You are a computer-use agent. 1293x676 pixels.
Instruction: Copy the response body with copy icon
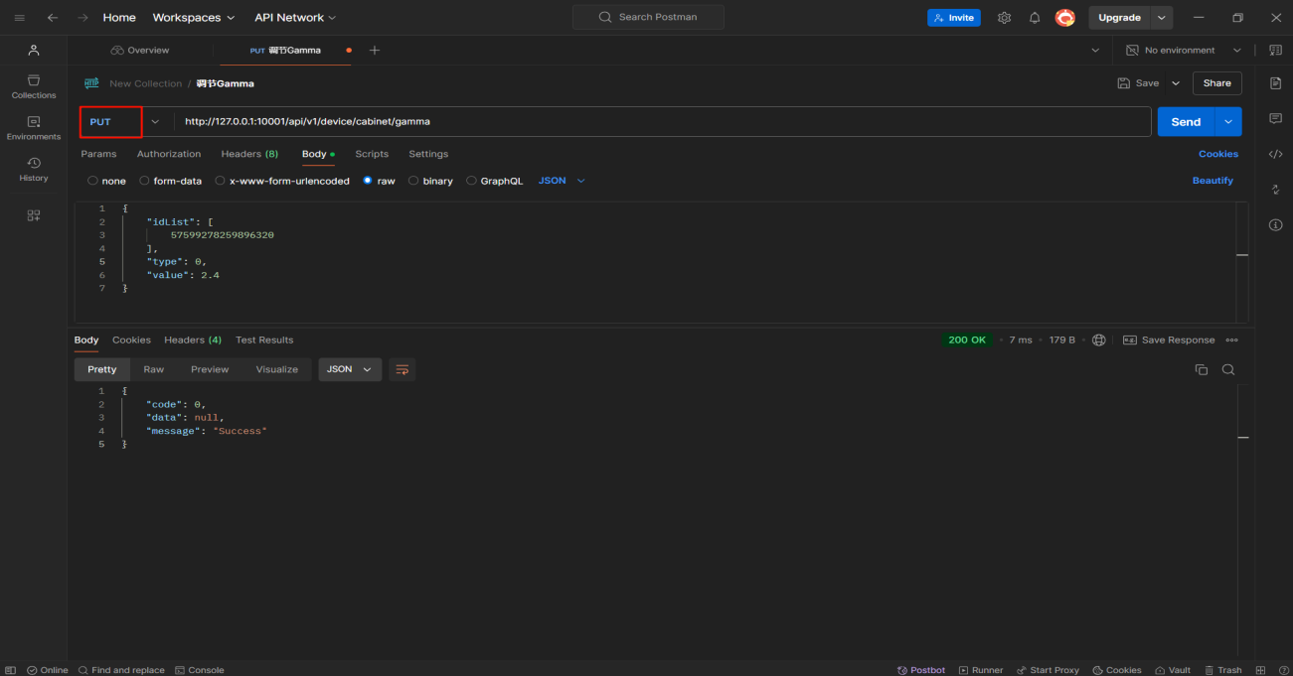1201,370
